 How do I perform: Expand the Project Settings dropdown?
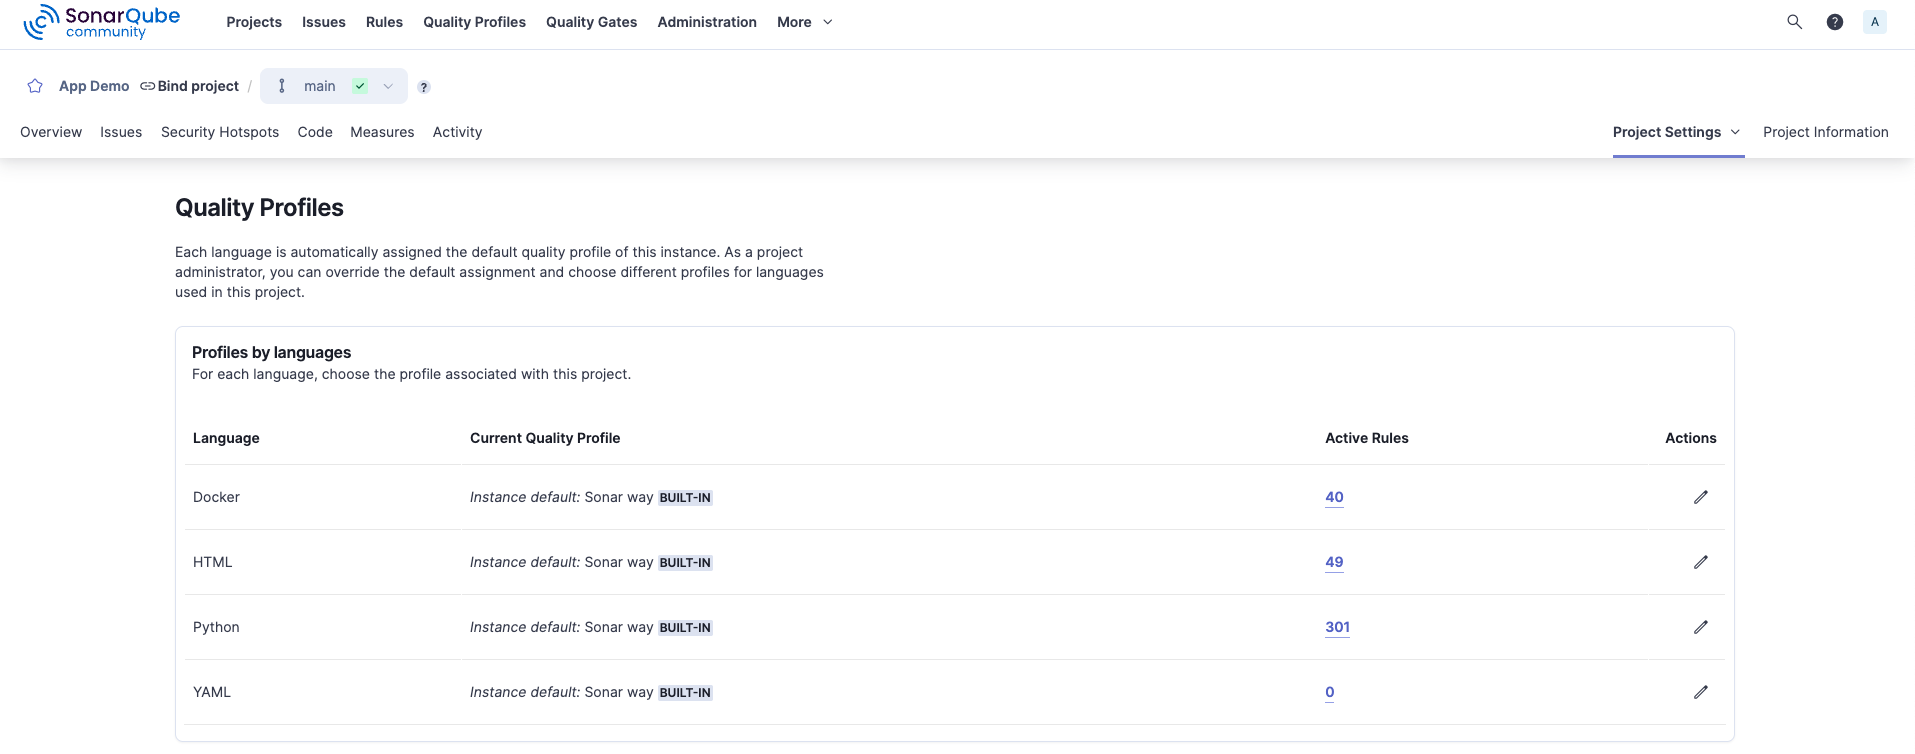pyautogui.click(x=1678, y=132)
